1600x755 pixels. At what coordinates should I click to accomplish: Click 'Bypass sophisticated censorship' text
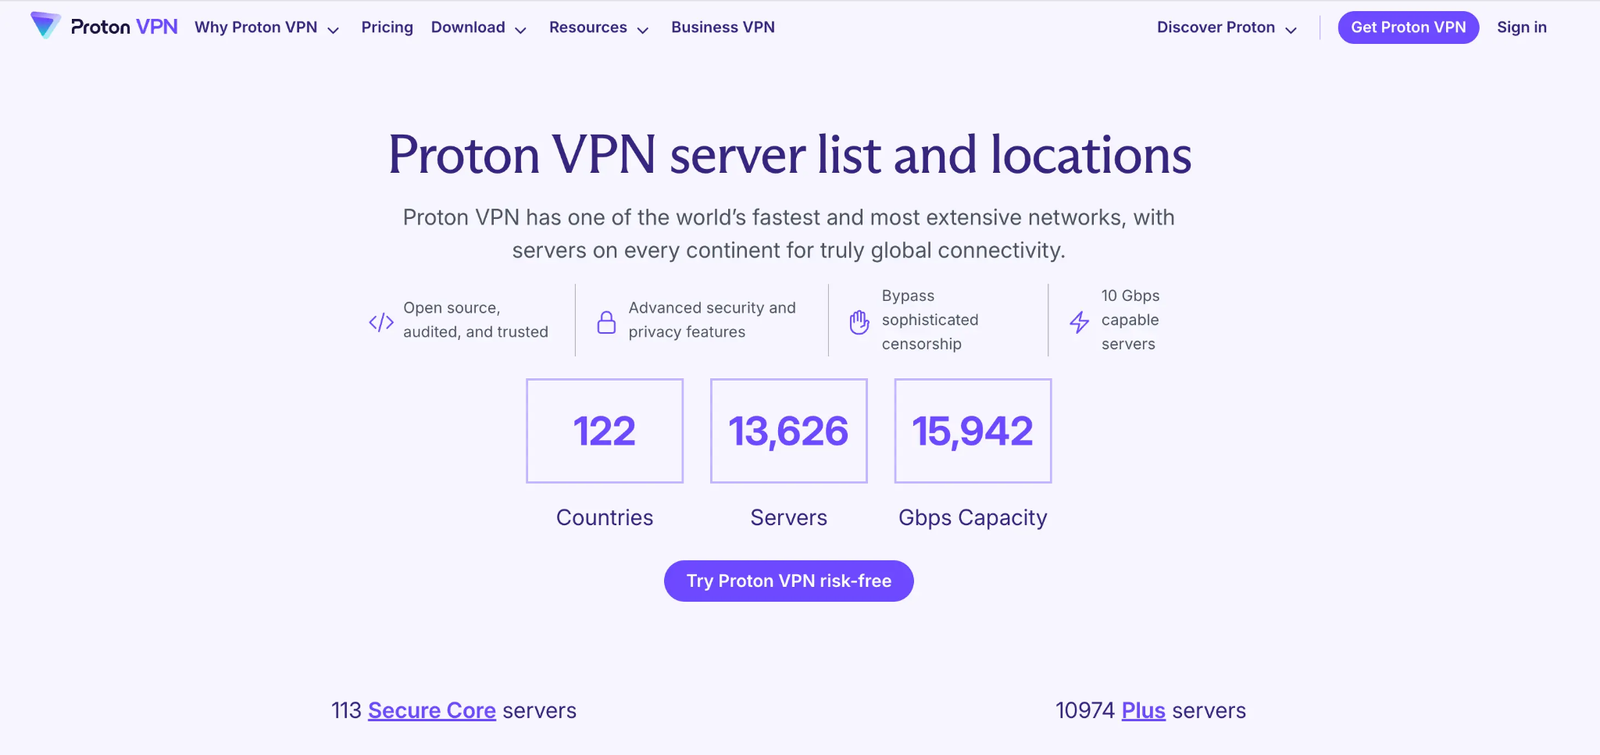930,320
